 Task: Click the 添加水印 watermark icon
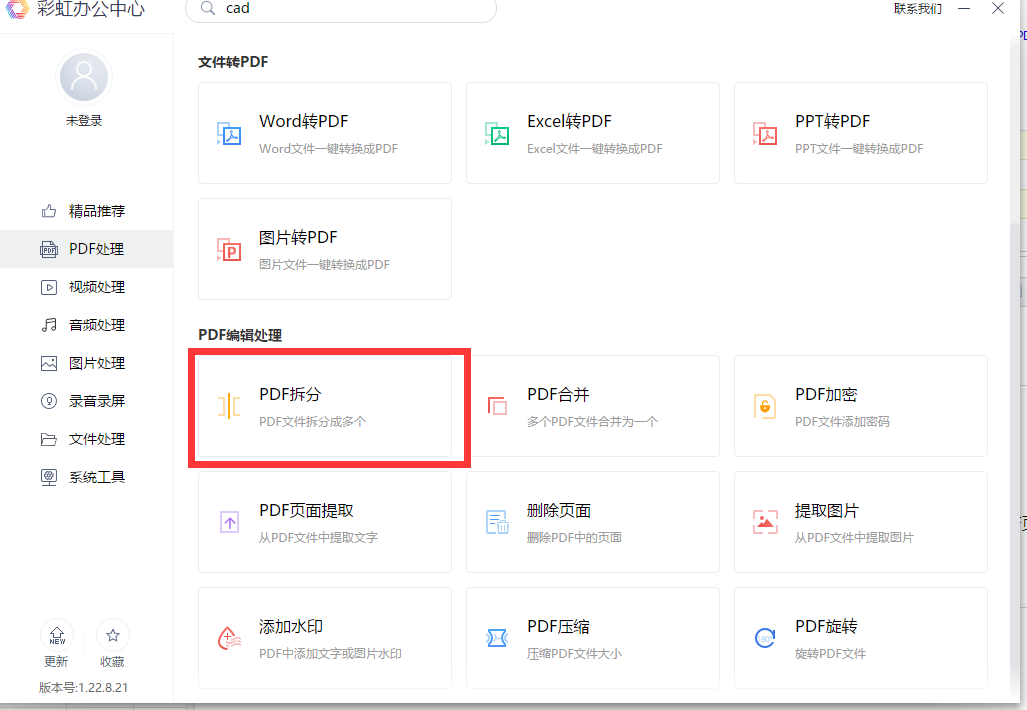pos(229,638)
